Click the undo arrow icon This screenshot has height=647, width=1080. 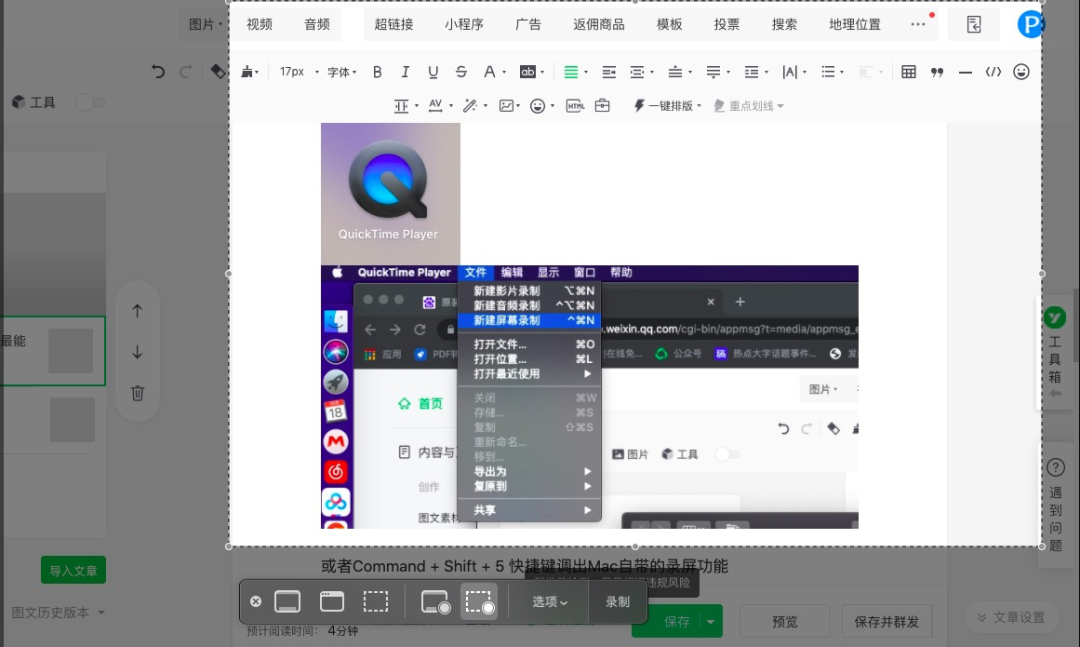(158, 71)
